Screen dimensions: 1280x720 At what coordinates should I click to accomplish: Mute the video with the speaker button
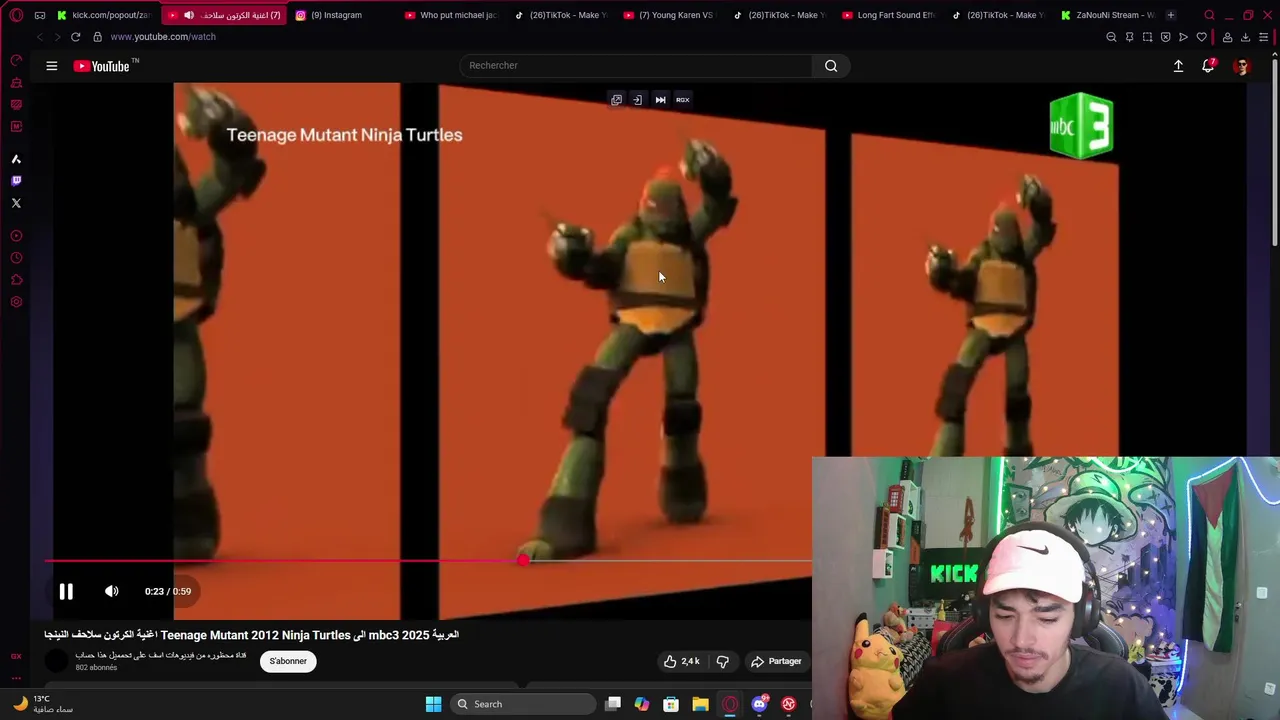point(112,591)
